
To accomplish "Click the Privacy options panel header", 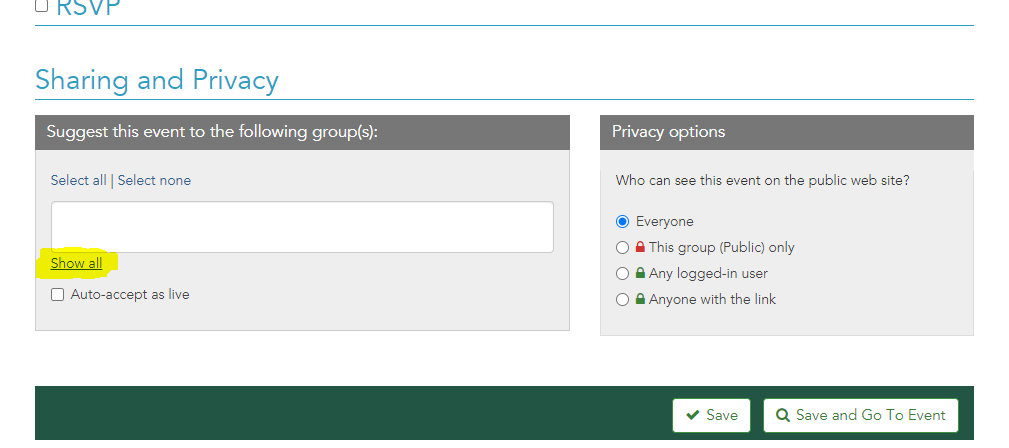I will click(786, 132).
